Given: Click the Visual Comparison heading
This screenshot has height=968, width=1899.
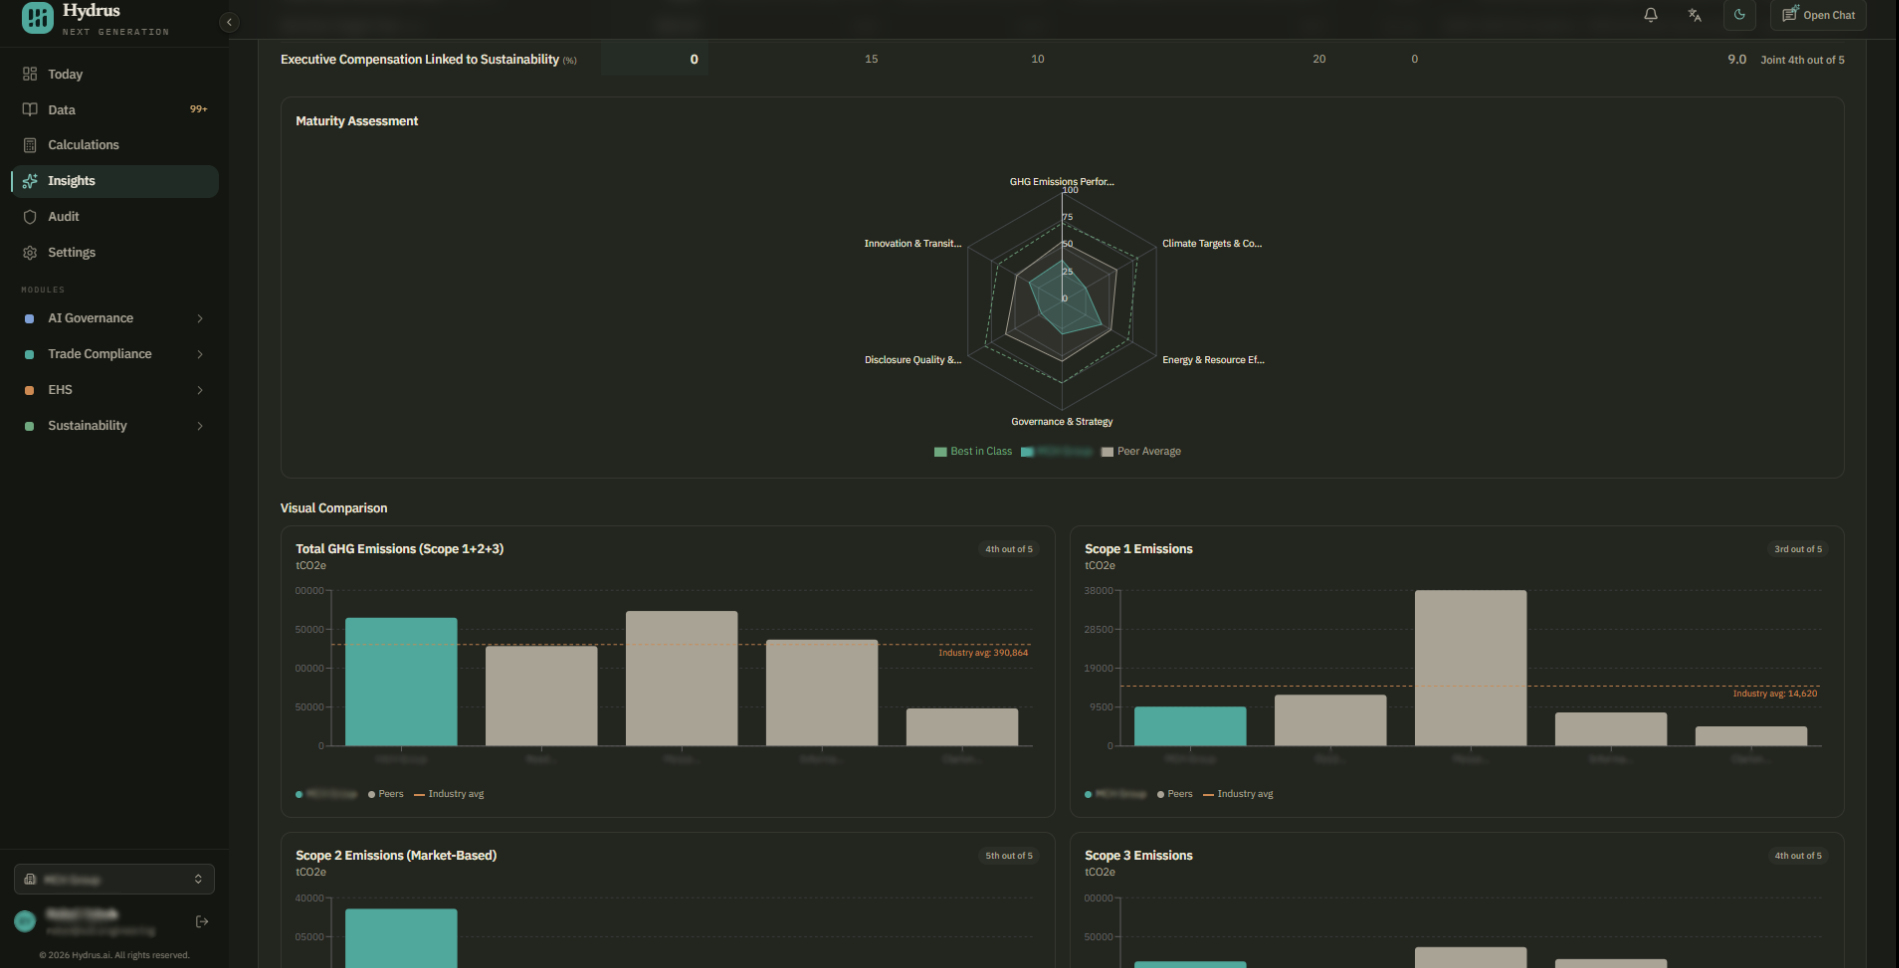Looking at the screenshot, I should 333,508.
